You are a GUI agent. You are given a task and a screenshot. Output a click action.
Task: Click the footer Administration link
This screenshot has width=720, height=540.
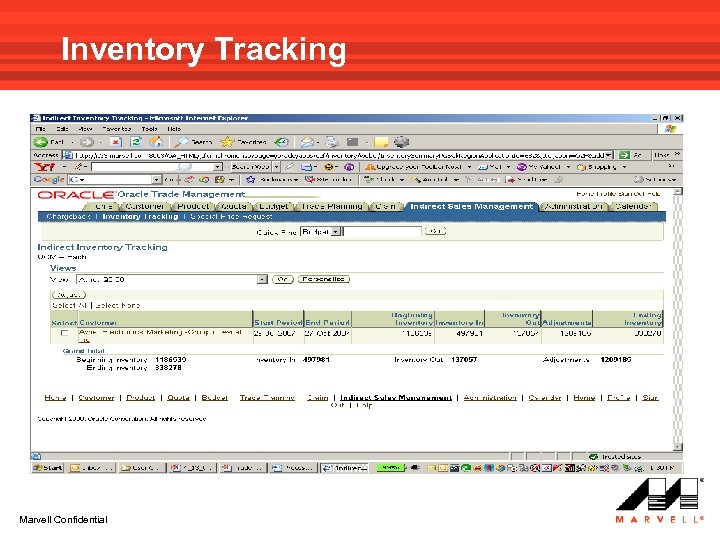[490, 398]
